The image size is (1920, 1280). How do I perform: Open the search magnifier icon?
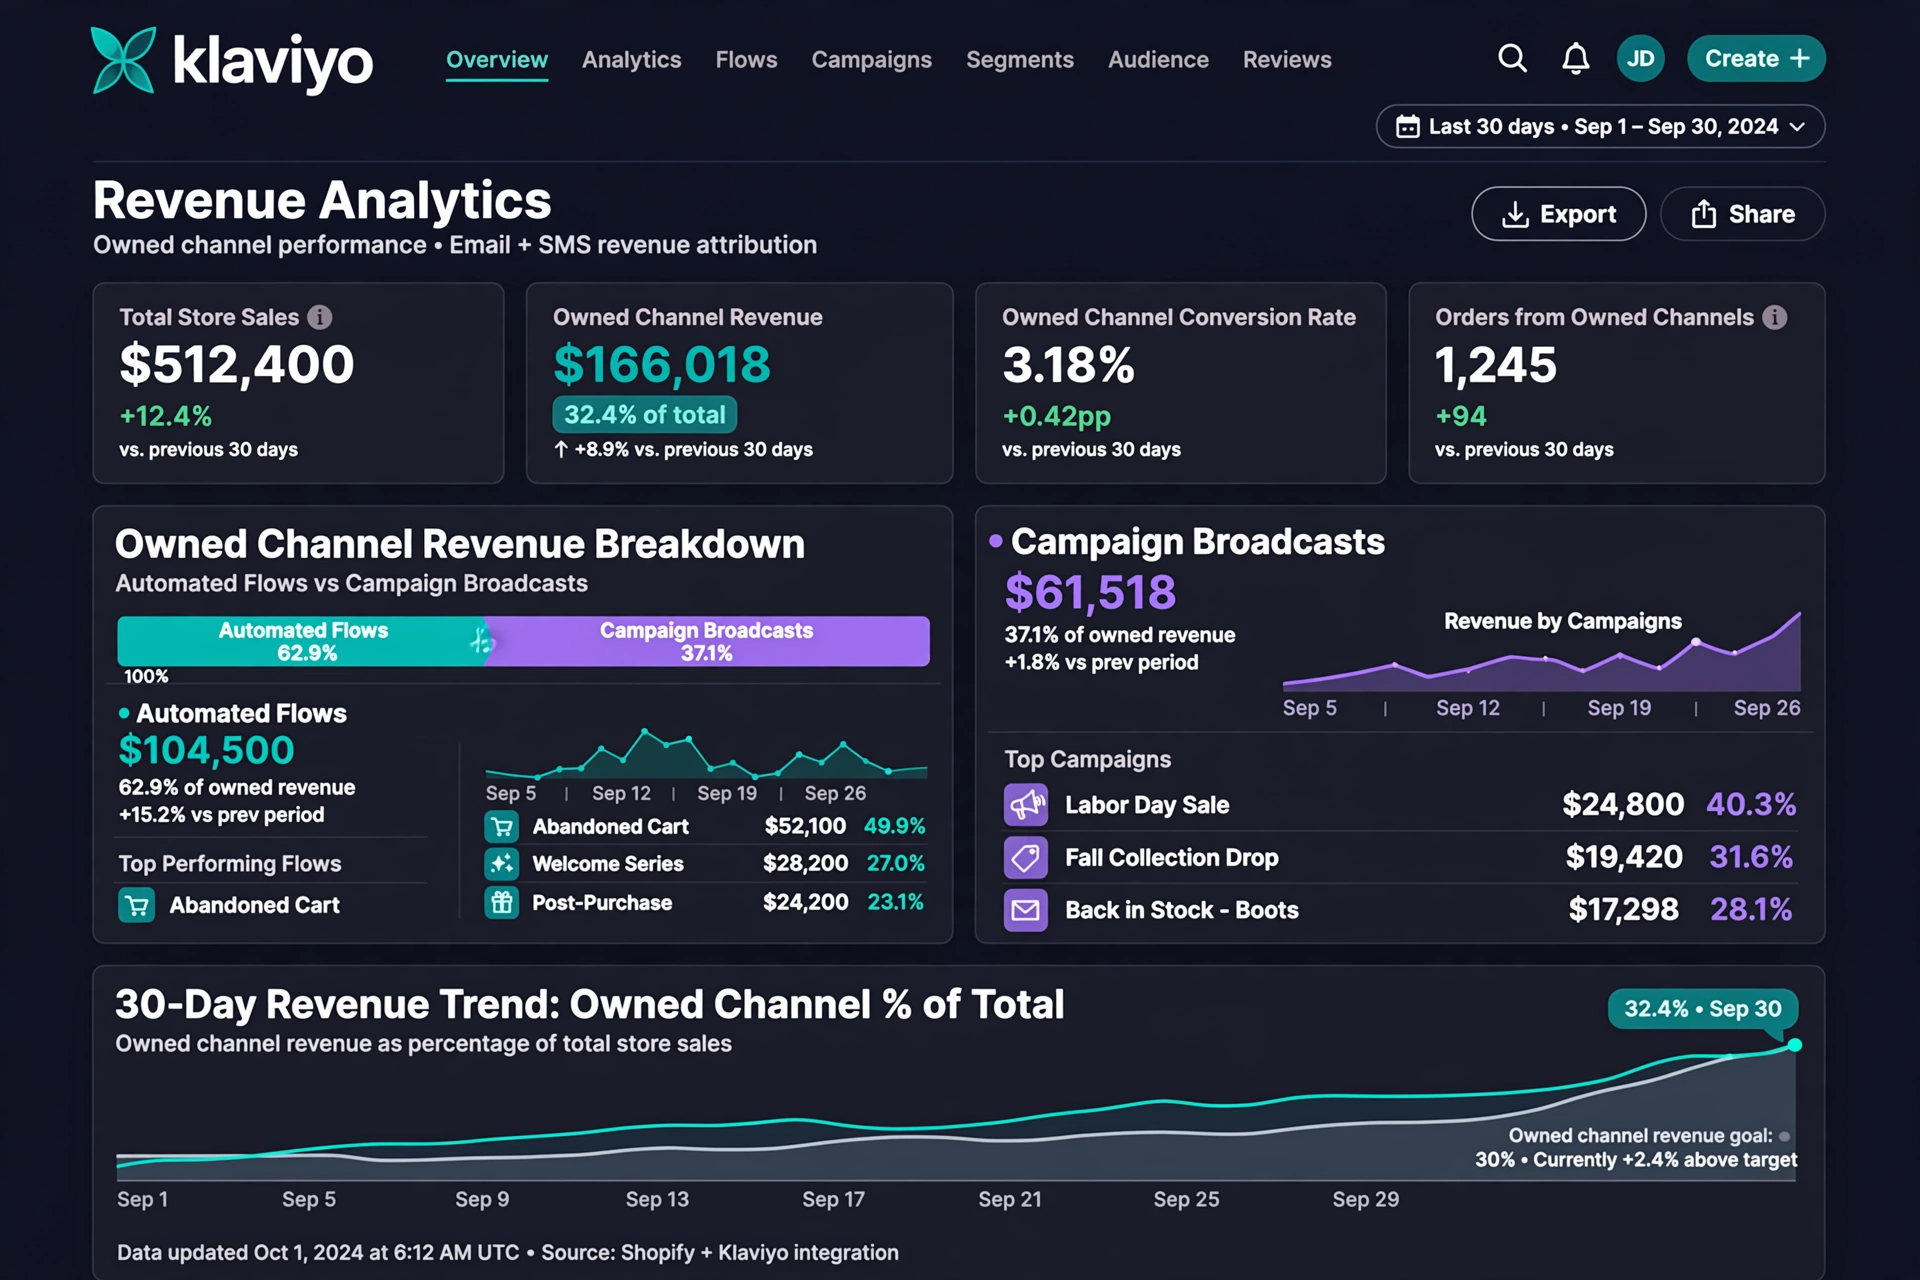[1512, 59]
